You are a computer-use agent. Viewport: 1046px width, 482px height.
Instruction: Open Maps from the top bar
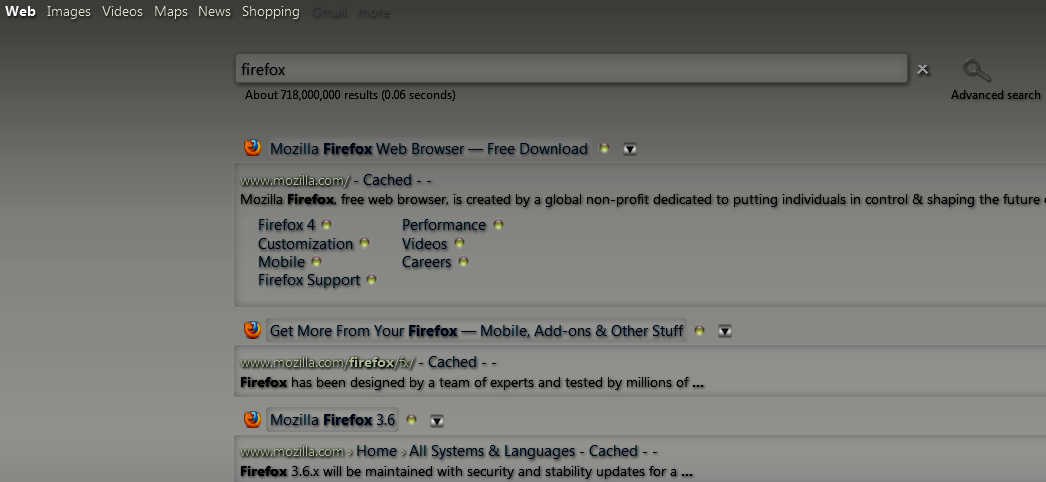pos(171,11)
